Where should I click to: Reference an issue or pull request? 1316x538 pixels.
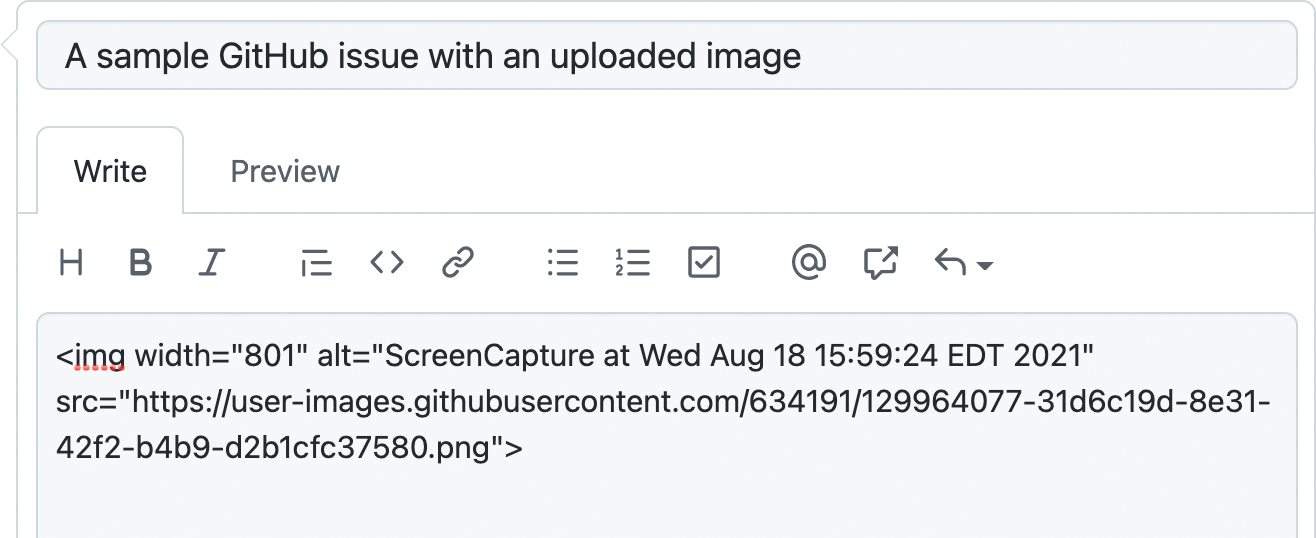[x=880, y=263]
